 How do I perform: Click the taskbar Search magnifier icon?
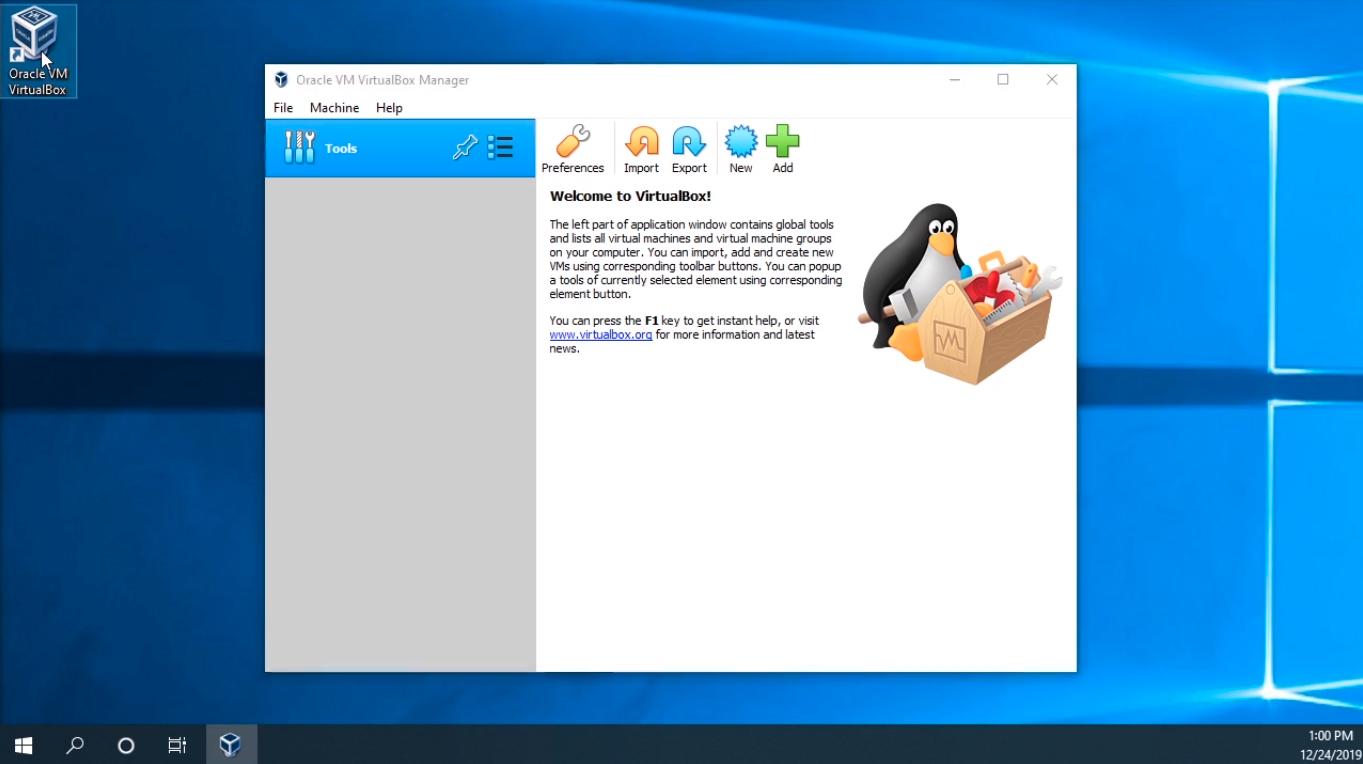[x=75, y=745]
